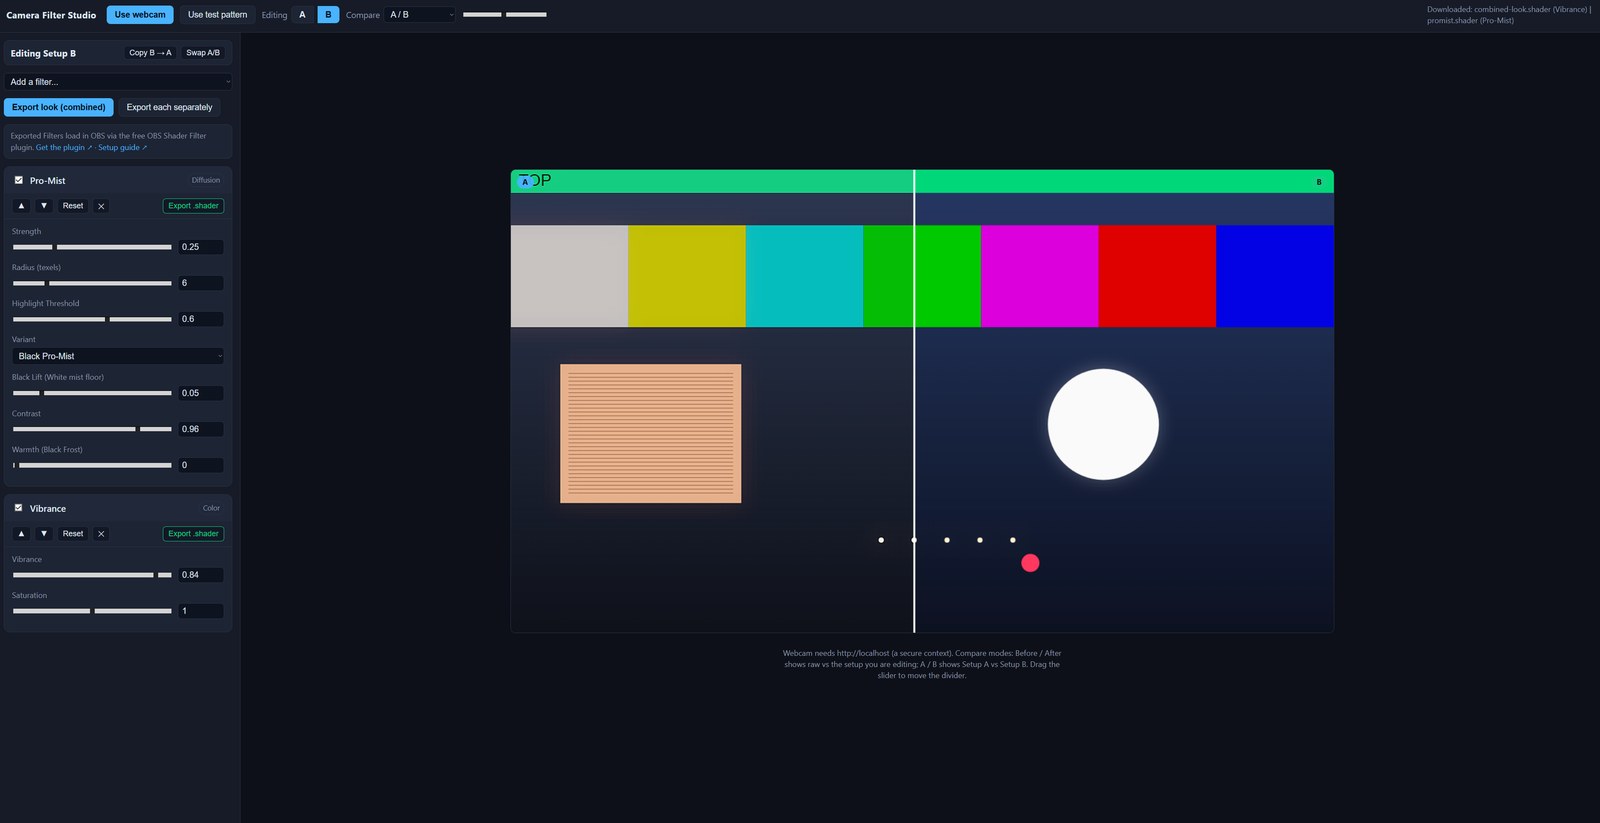Click the Camera Filter Studio title
This screenshot has width=1600, height=823.
pos(51,15)
